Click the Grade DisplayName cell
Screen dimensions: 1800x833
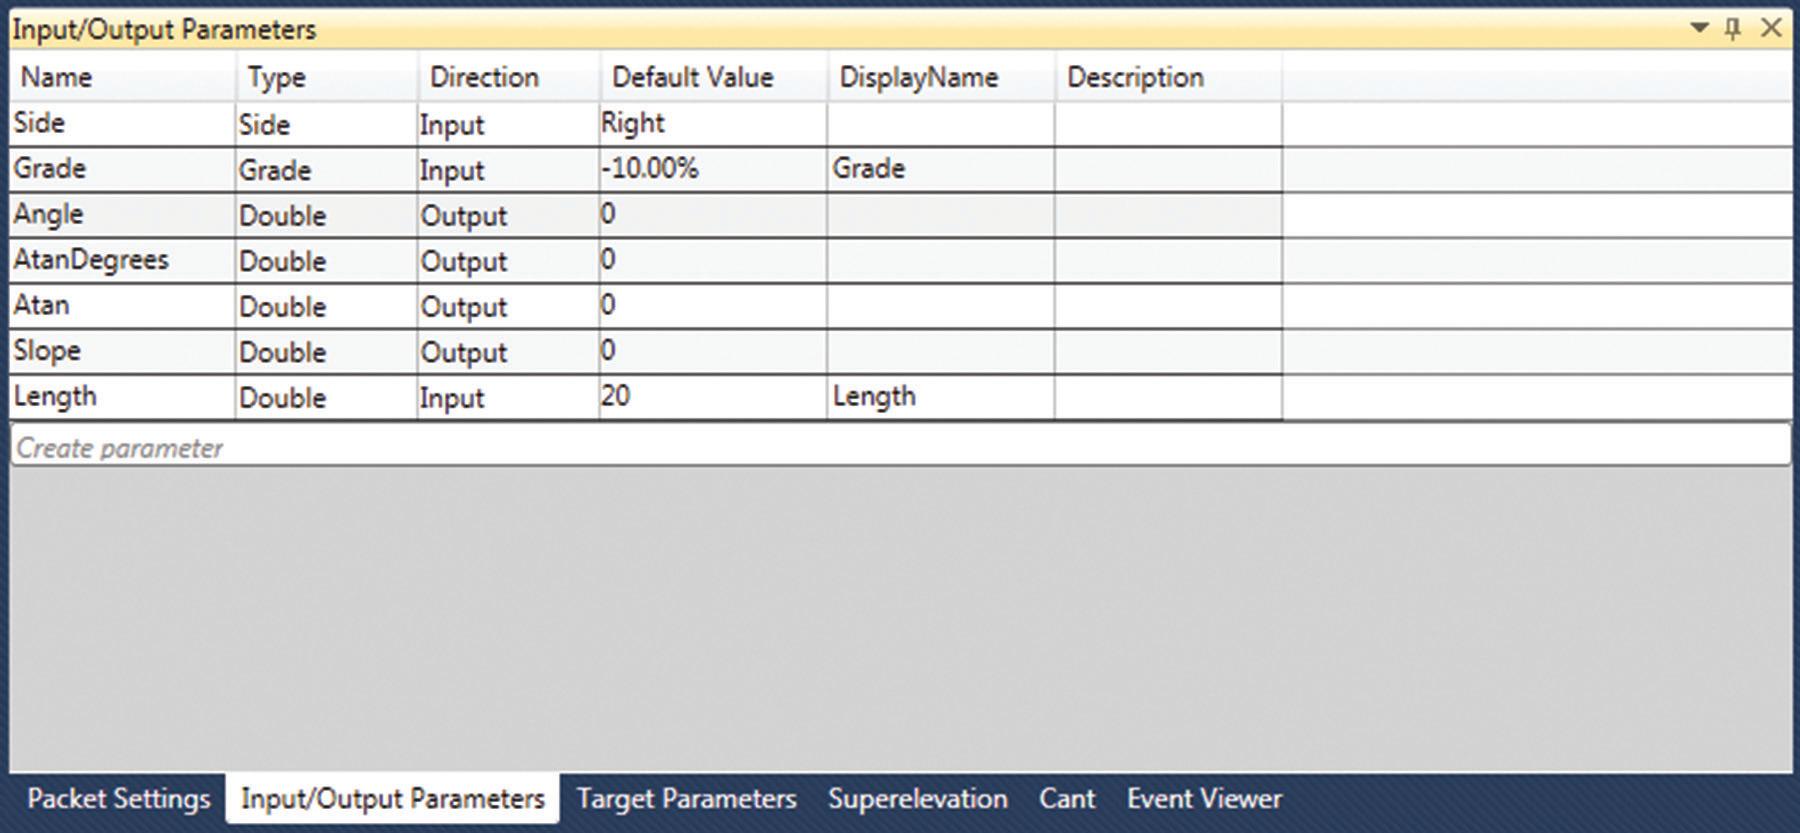click(941, 168)
